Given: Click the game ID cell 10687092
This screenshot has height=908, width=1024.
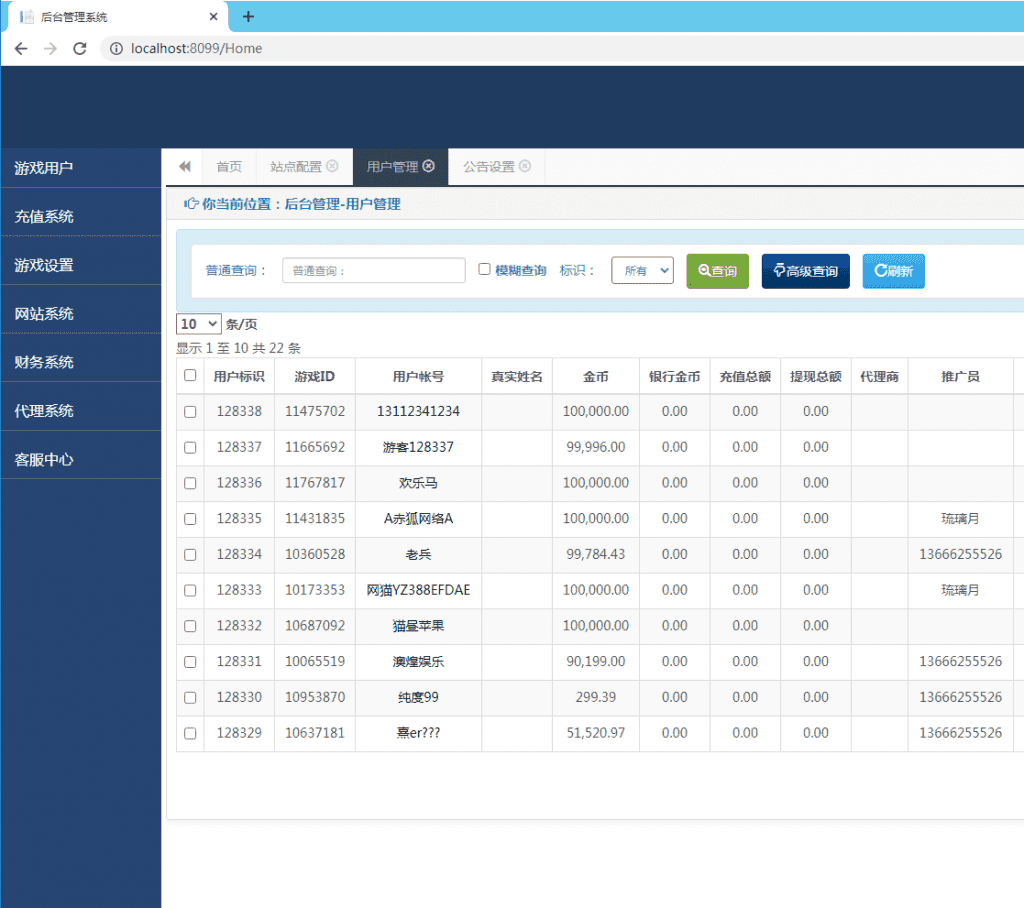Looking at the screenshot, I should [315, 626].
